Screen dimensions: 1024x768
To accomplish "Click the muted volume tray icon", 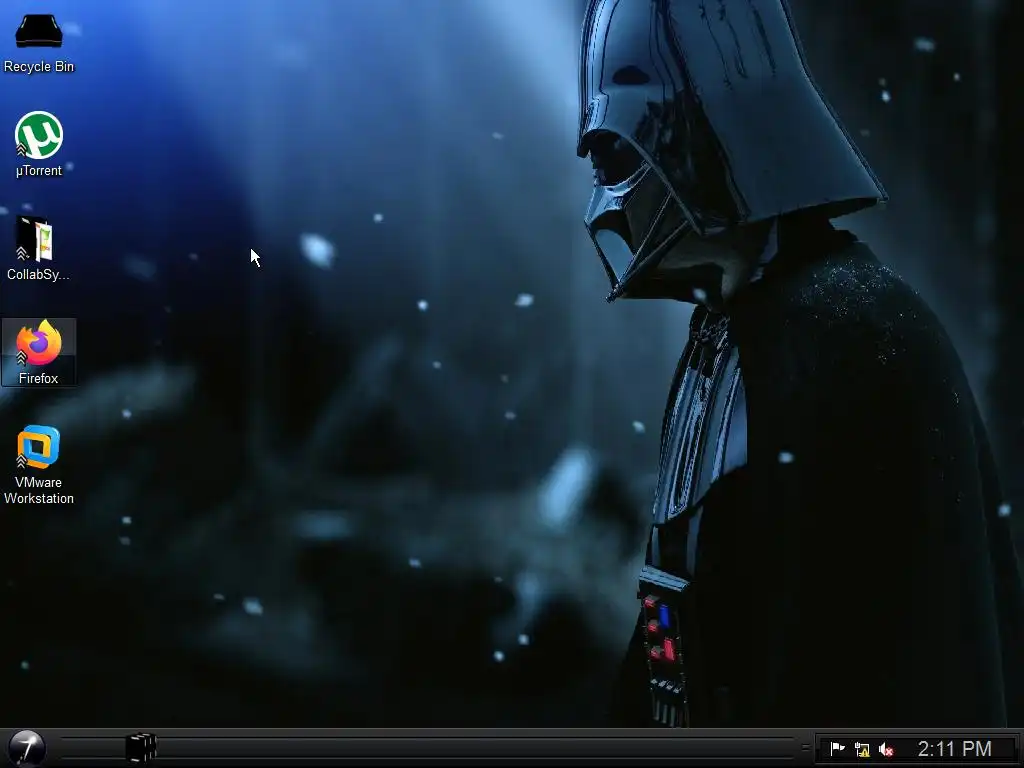I will pos(886,749).
